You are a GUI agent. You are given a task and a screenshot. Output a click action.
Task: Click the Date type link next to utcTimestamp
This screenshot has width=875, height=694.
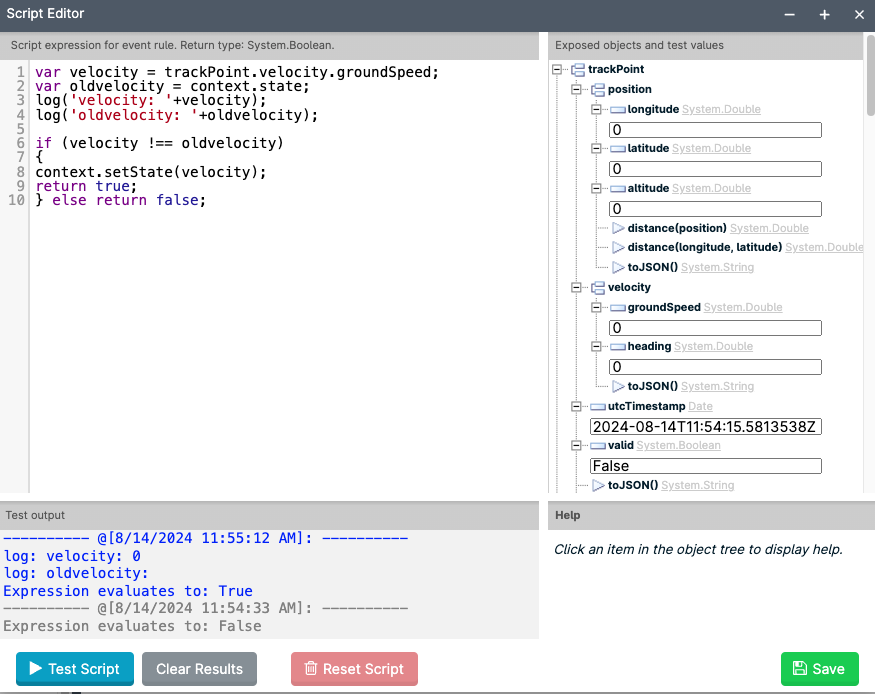coord(700,407)
